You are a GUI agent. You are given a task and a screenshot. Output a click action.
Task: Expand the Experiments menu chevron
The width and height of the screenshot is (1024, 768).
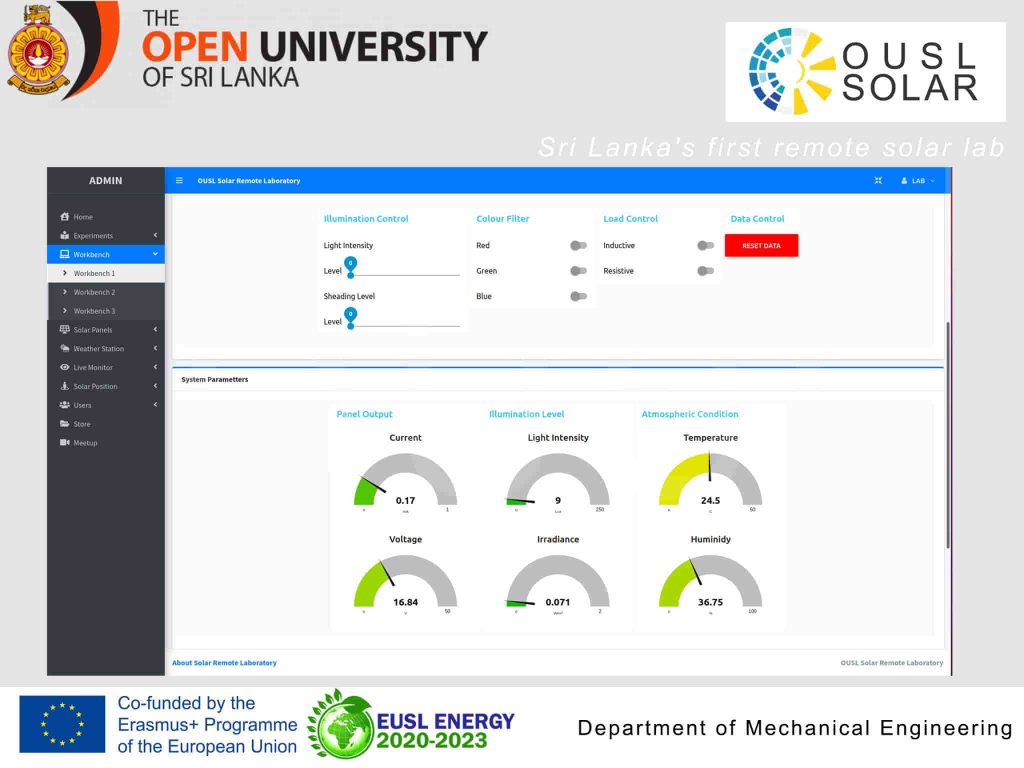[155, 235]
